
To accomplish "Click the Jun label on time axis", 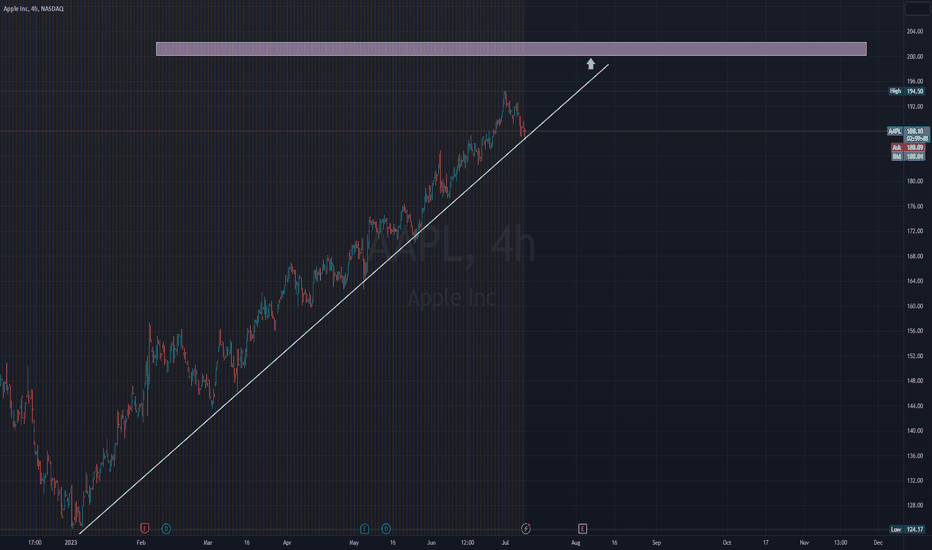I will 431,542.
